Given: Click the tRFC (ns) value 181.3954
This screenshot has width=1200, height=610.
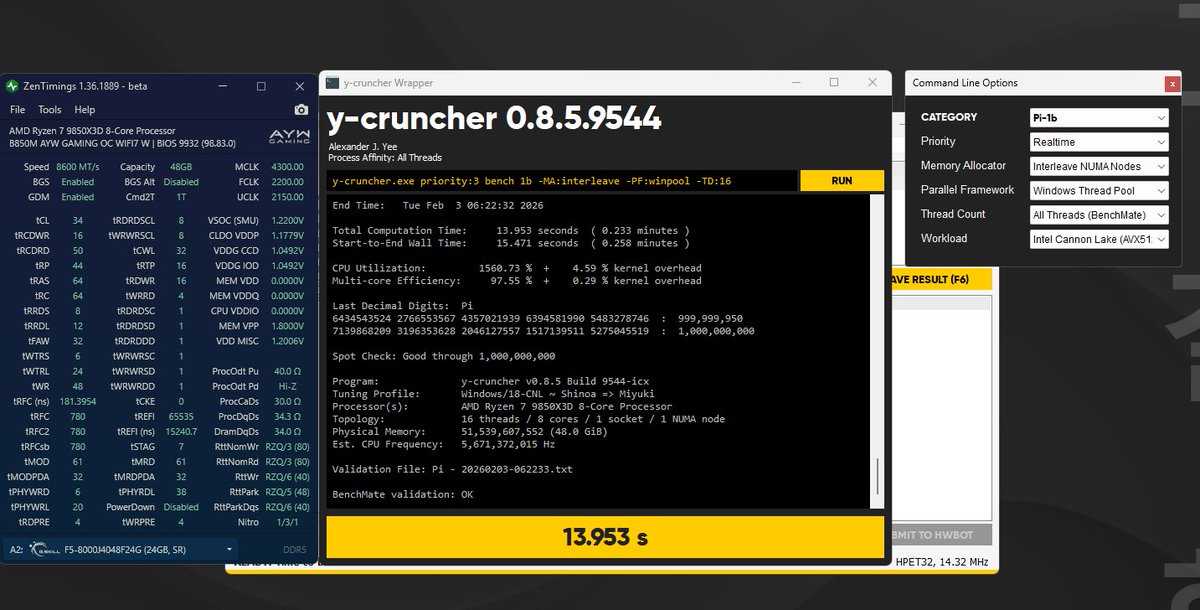Looking at the screenshot, I should pyautogui.click(x=78, y=401).
